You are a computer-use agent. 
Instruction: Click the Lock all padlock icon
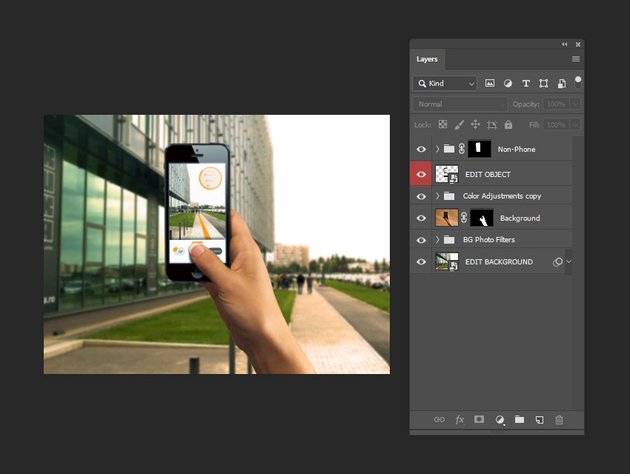pyautogui.click(x=508, y=125)
